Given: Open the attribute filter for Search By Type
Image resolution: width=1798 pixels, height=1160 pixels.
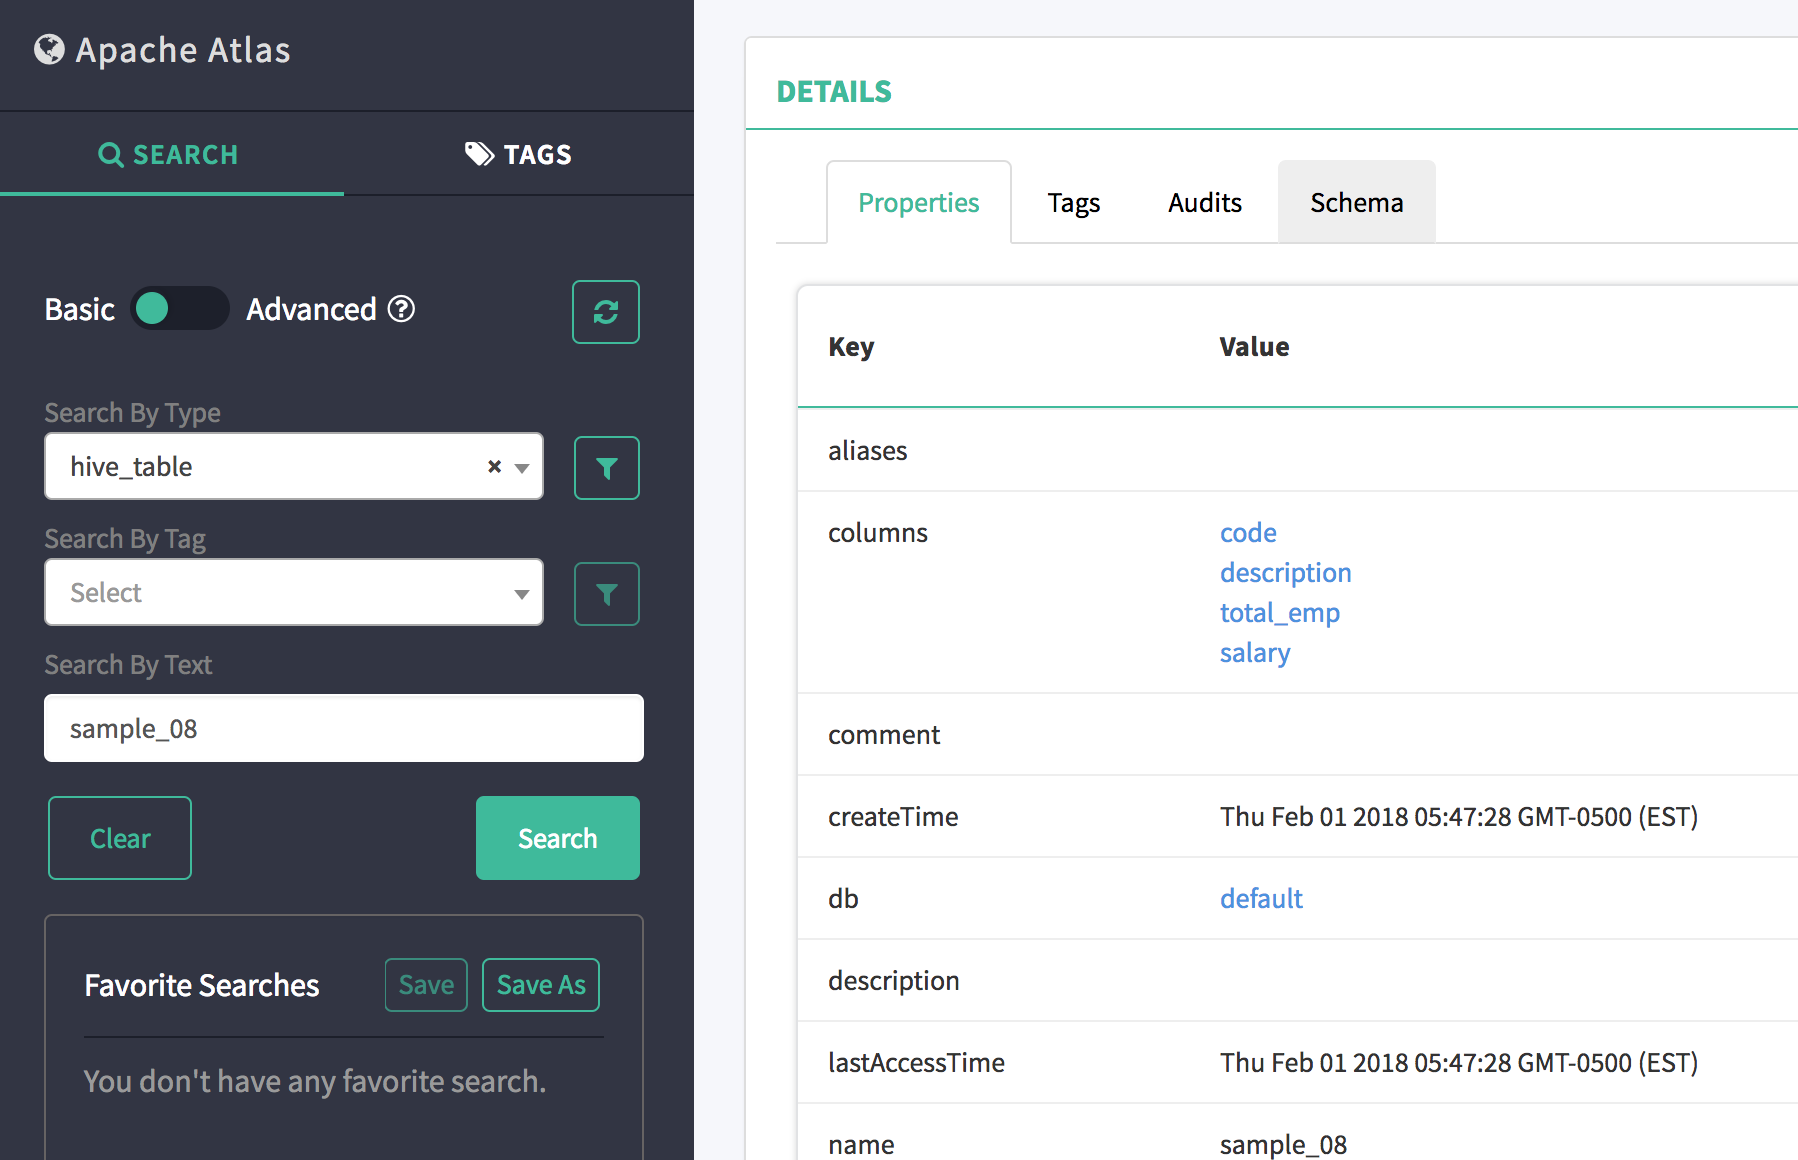Looking at the screenshot, I should click(607, 468).
